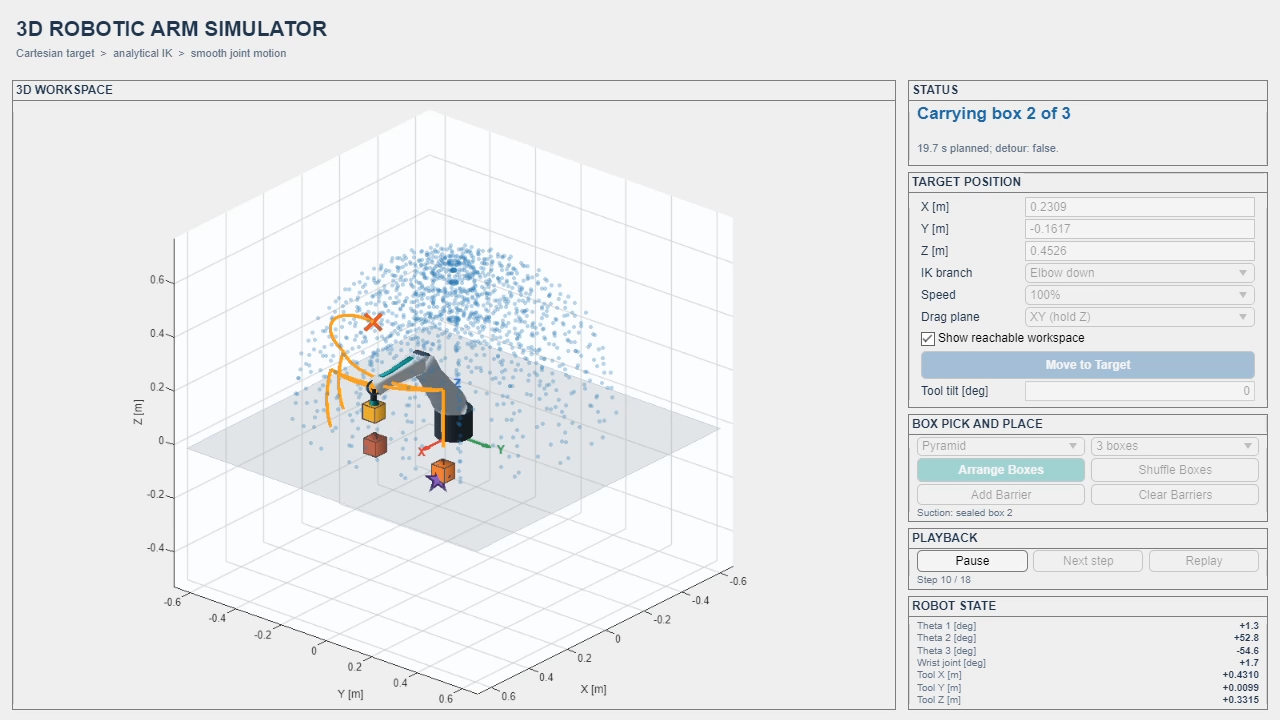The image size is (1280, 720).
Task: Click the Theta 3 value '-54.6'
Action: (1247, 651)
